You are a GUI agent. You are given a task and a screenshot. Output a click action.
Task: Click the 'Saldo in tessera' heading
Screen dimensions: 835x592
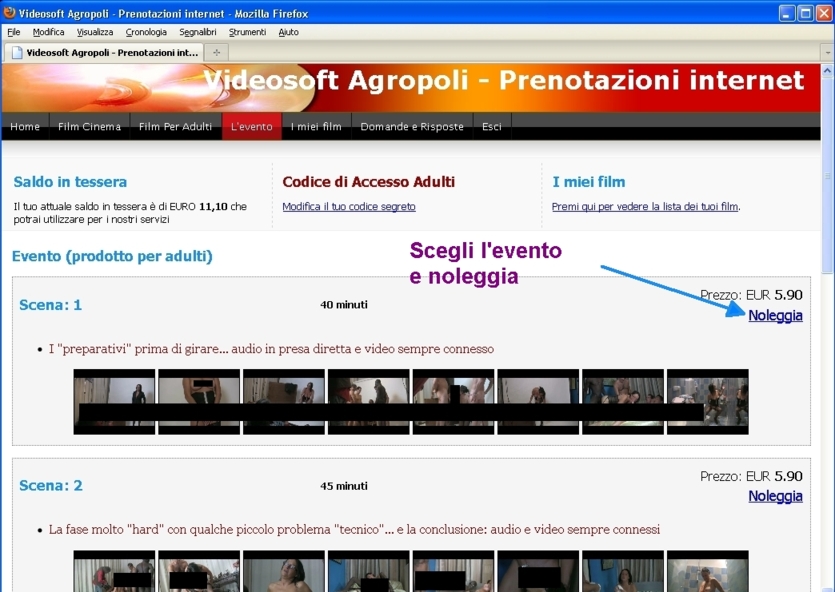70,182
